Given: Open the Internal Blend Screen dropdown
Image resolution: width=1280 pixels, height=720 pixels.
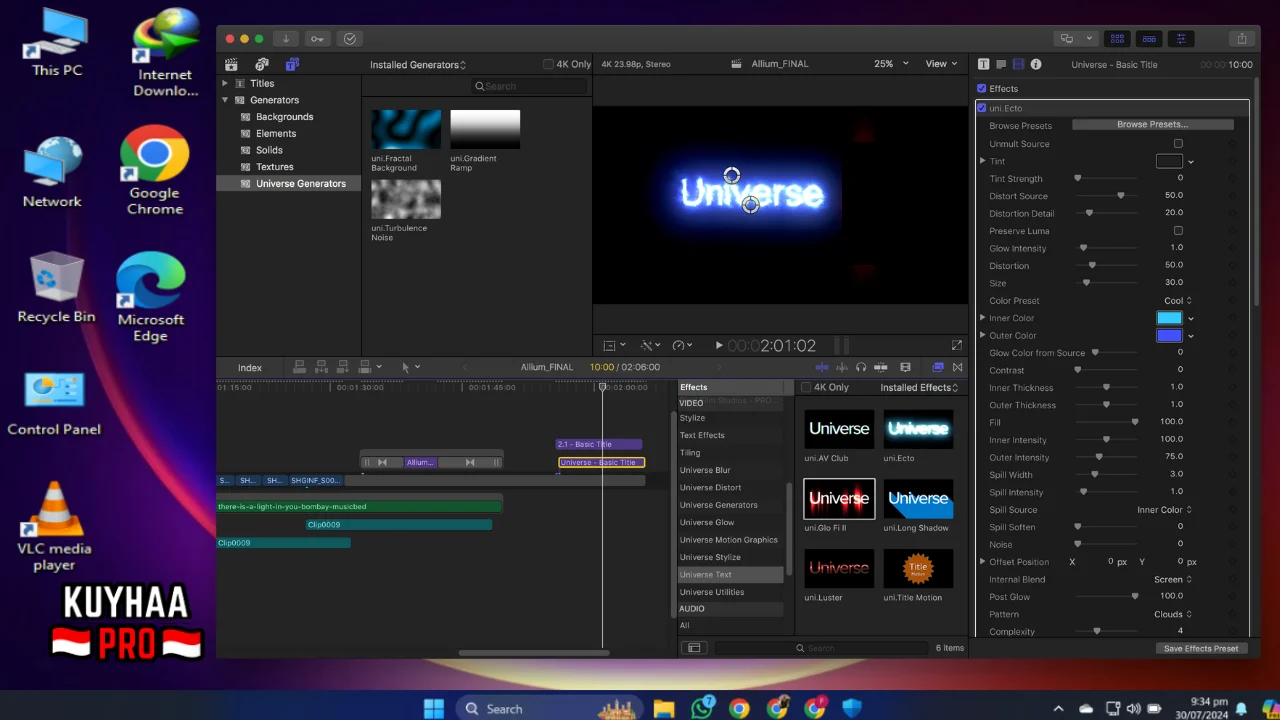Looking at the screenshot, I should point(1173,579).
